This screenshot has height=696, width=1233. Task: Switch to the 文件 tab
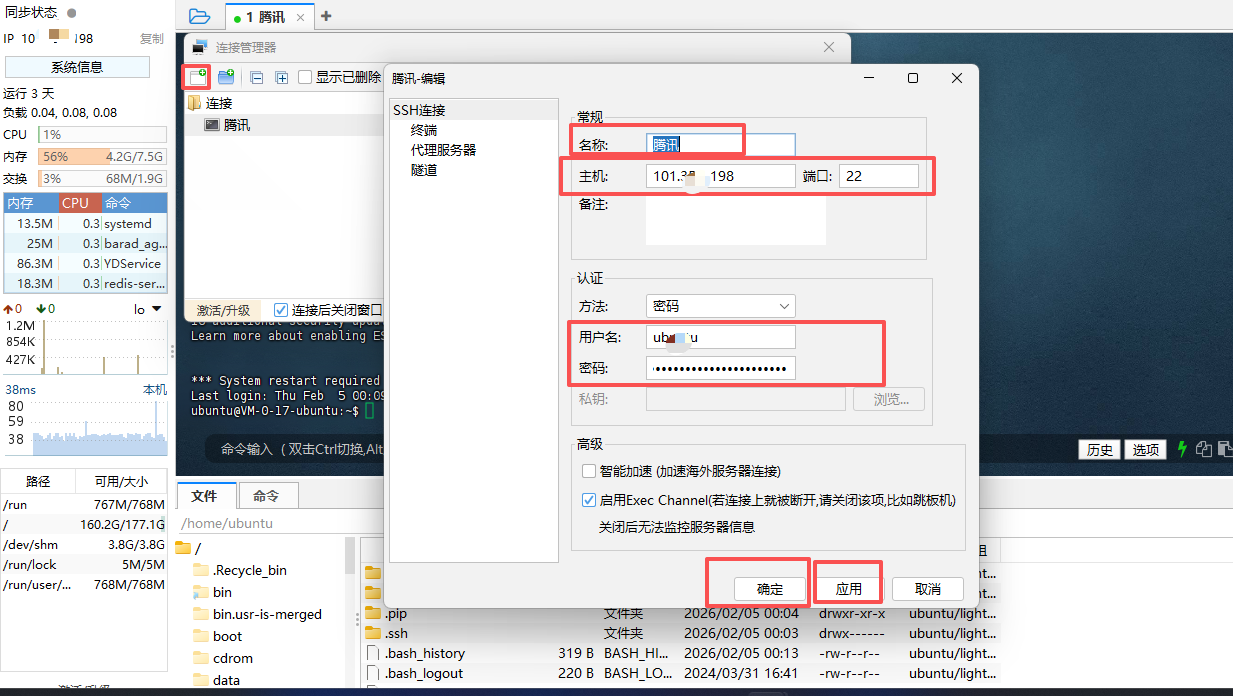click(x=205, y=496)
